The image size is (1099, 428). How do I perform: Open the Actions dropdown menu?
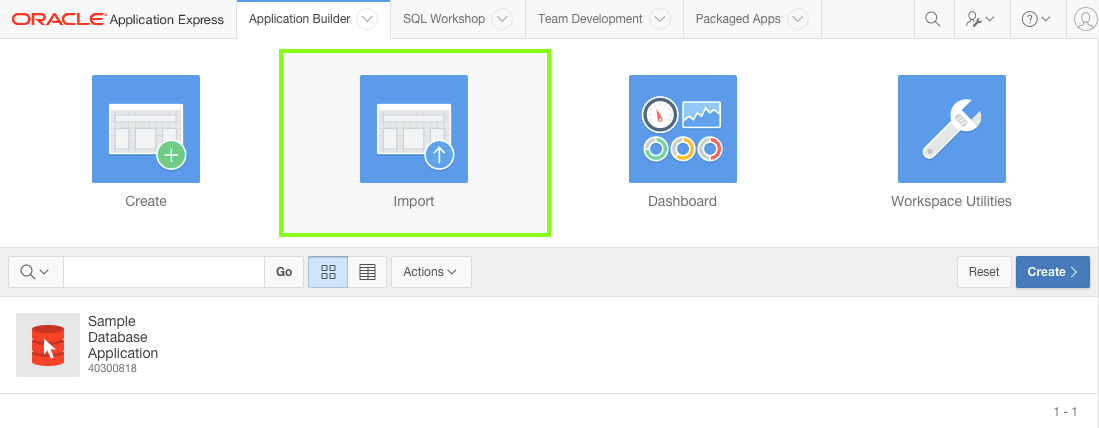(x=431, y=272)
